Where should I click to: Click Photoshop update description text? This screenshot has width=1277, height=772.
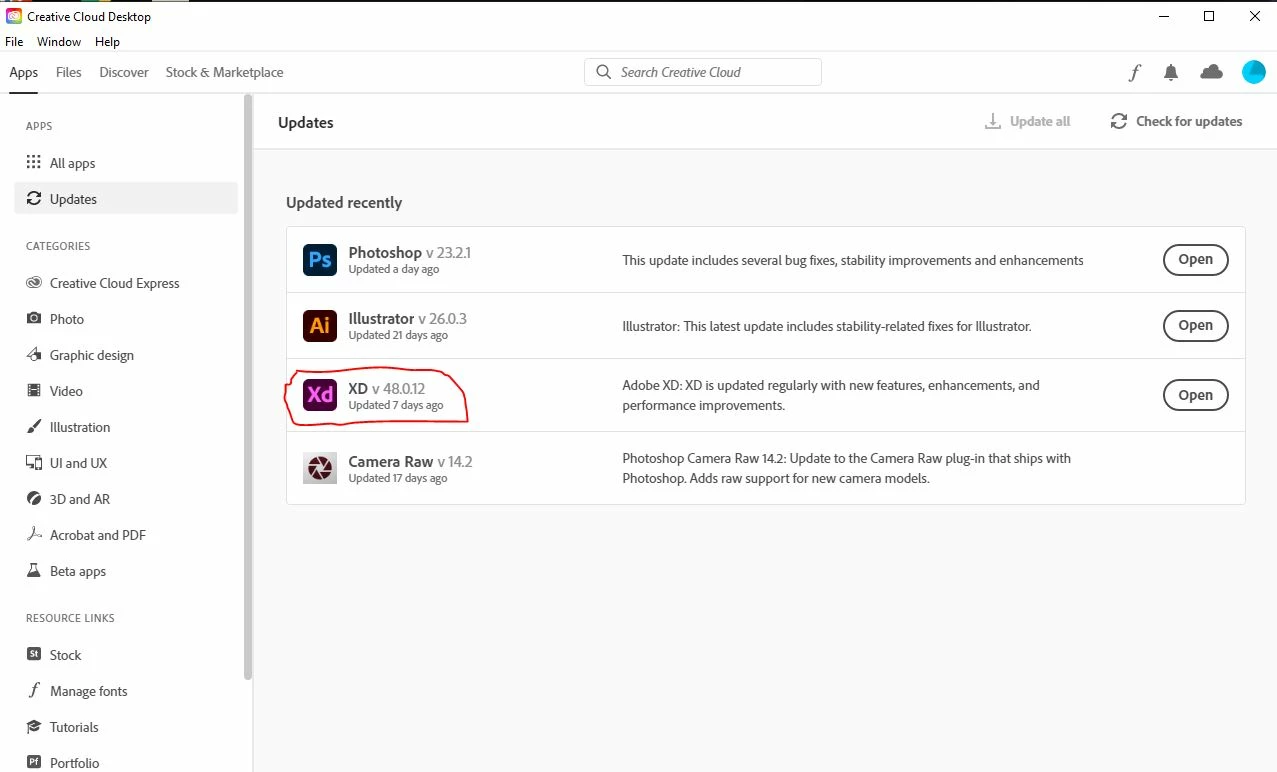pyautogui.click(x=853, y=260)
